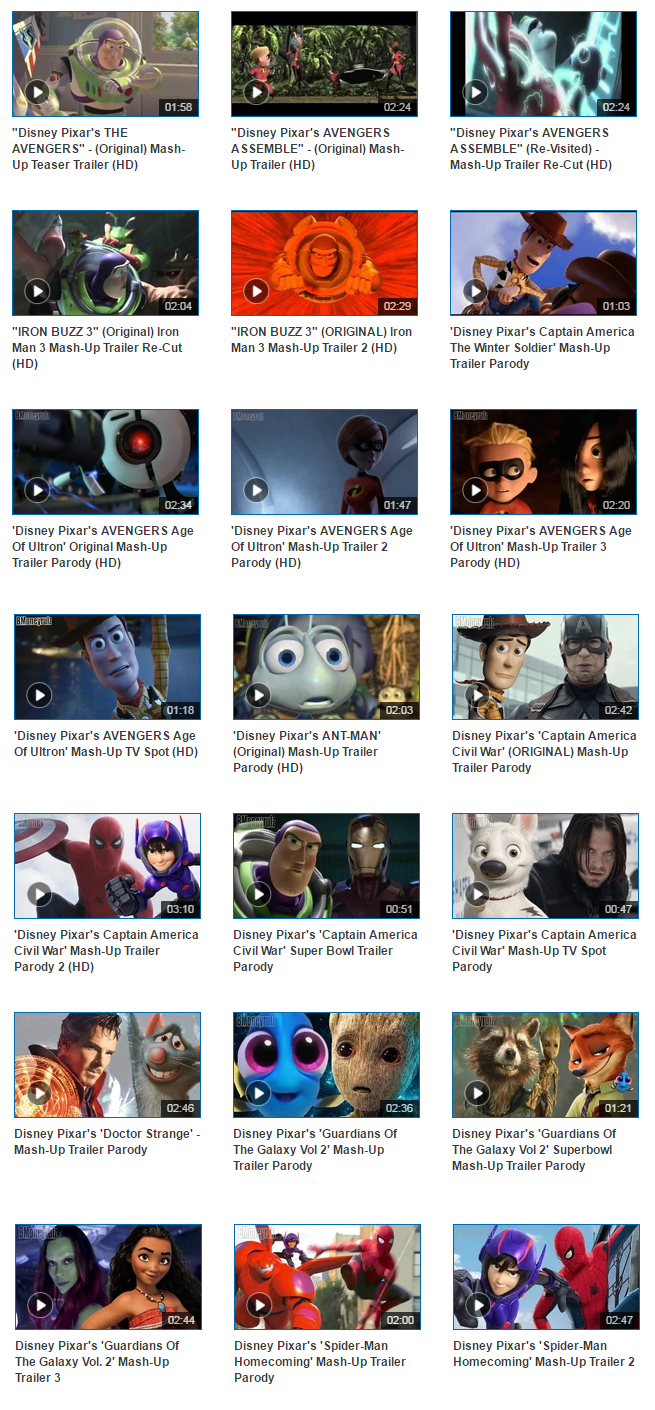Play the 'Age Of Ultron' Trailer 3 video
Screen dimensions: 655x1410
pos(543,462)
